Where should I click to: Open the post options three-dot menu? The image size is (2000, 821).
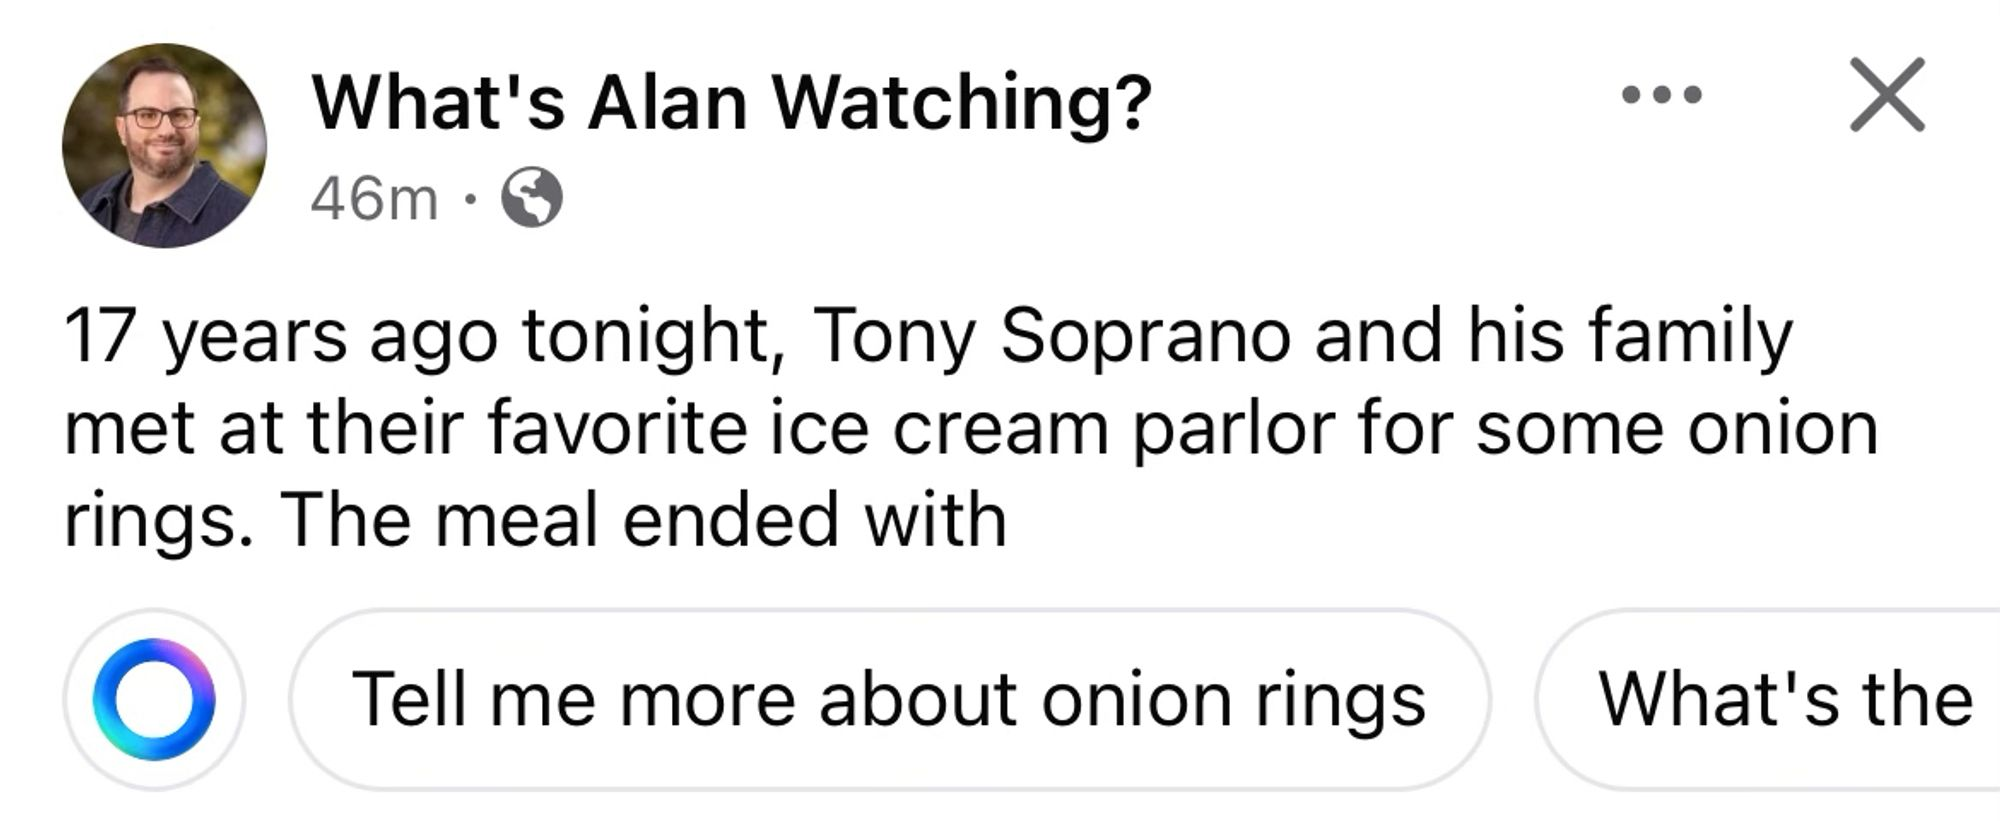click(1661, 95)
